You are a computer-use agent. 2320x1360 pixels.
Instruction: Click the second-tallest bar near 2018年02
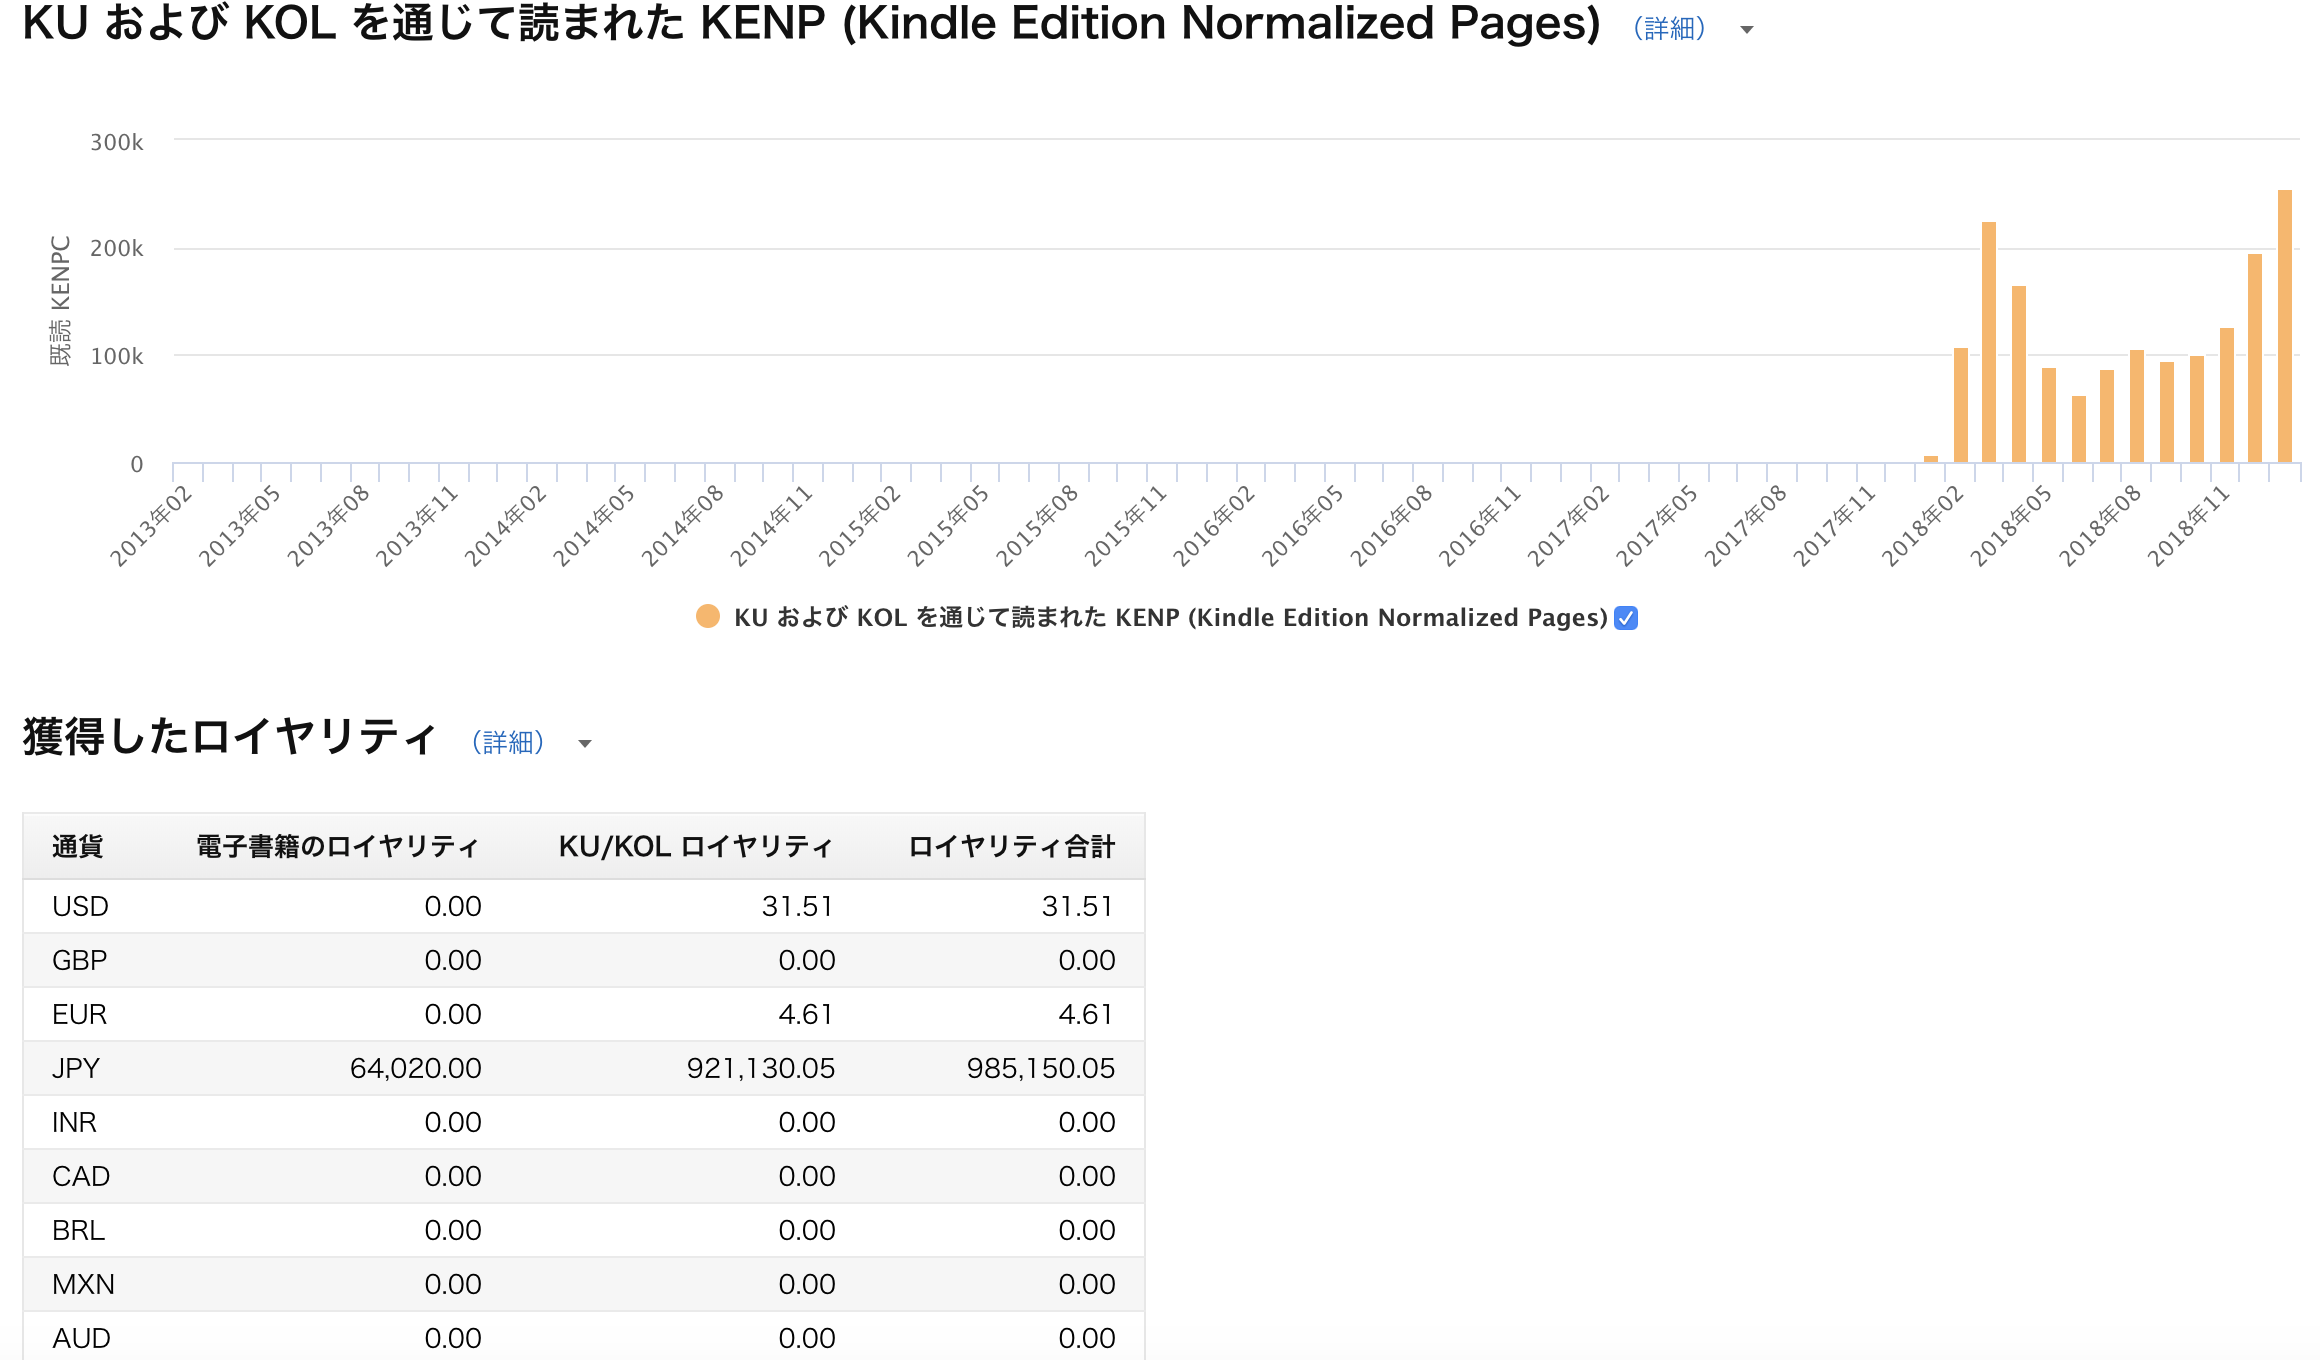coord(1989,342)
